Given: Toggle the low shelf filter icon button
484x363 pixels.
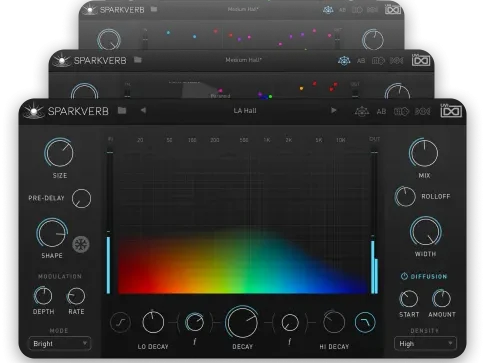Looking at the screenshot, I should (120, 322).
